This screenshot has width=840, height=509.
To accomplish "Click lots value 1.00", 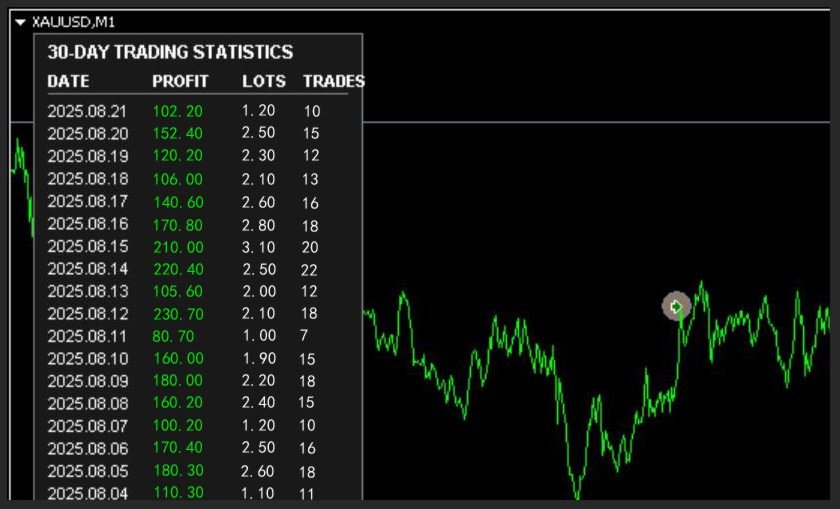I will pos(259,336).
